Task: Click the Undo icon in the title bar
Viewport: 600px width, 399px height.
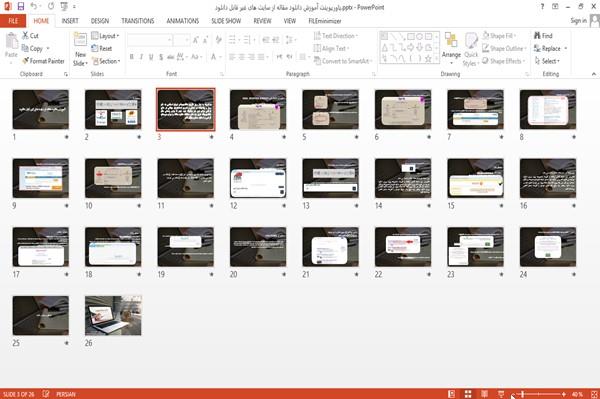Action: pyautogui.click(x=34, y=6)
